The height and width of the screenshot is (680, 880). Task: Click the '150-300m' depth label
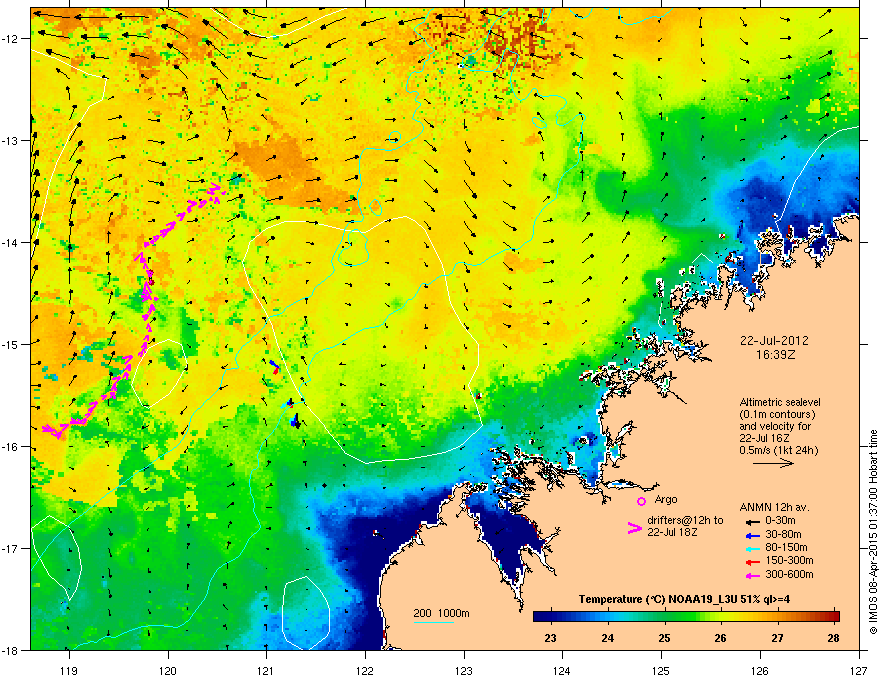coord(789,561)
